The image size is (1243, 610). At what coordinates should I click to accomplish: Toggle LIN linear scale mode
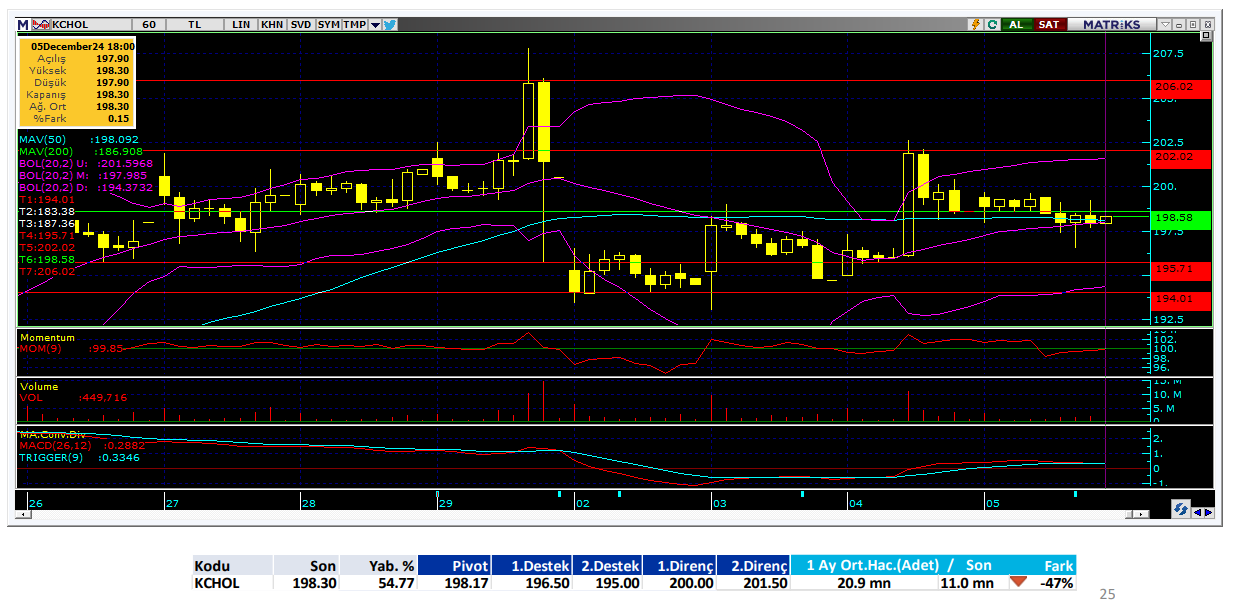241,24
